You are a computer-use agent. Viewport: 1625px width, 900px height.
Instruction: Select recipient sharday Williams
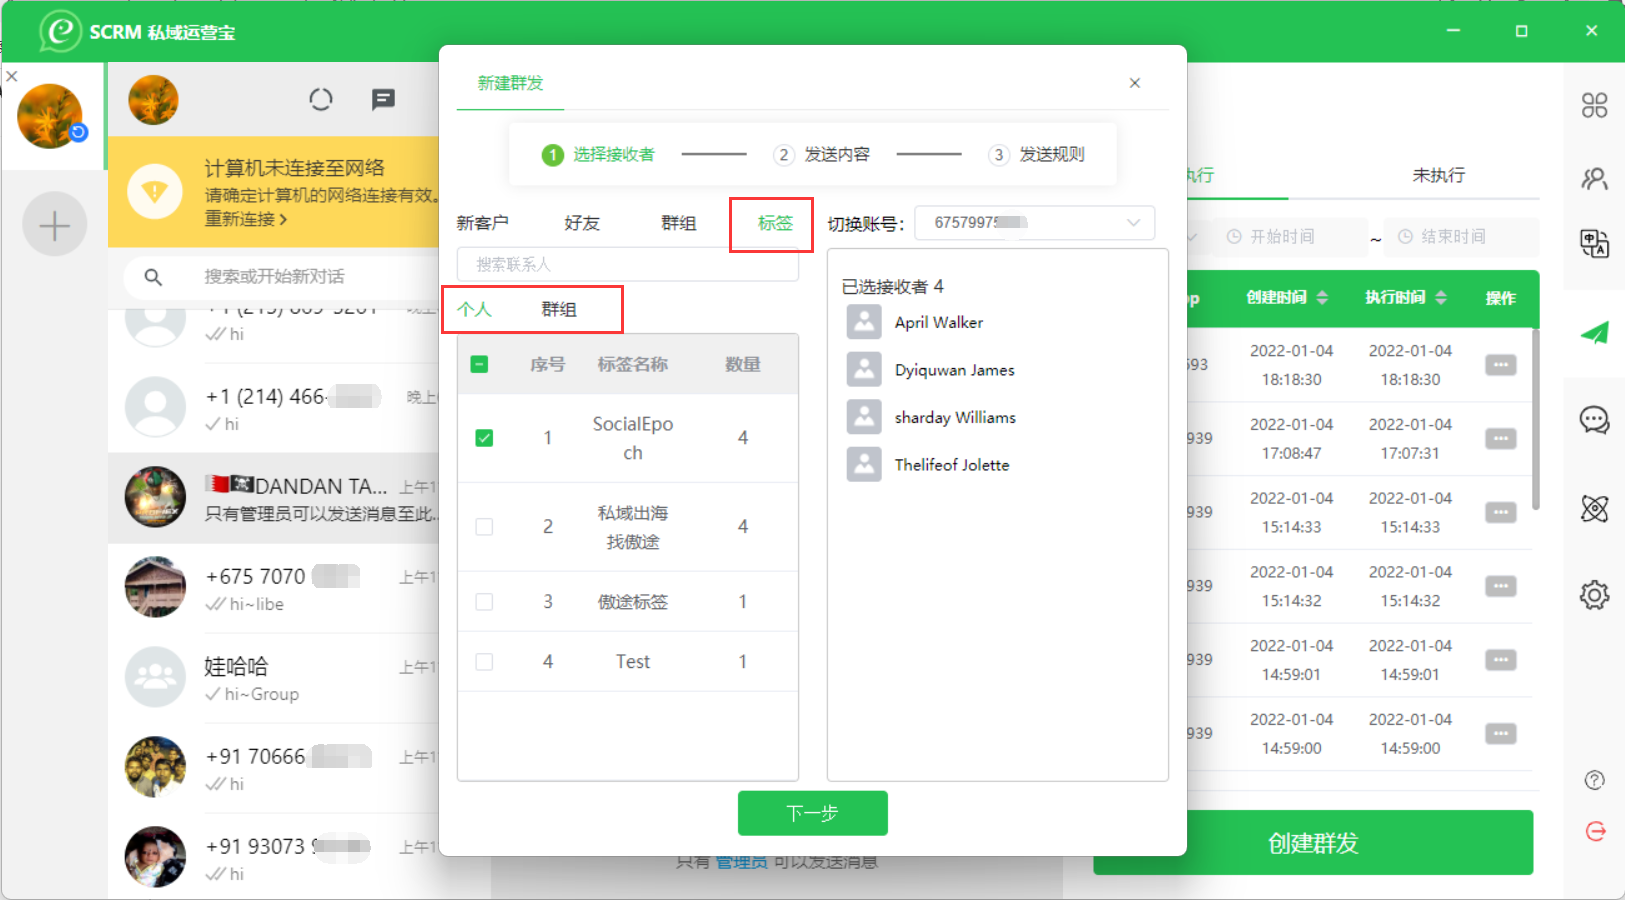point(932,417)
